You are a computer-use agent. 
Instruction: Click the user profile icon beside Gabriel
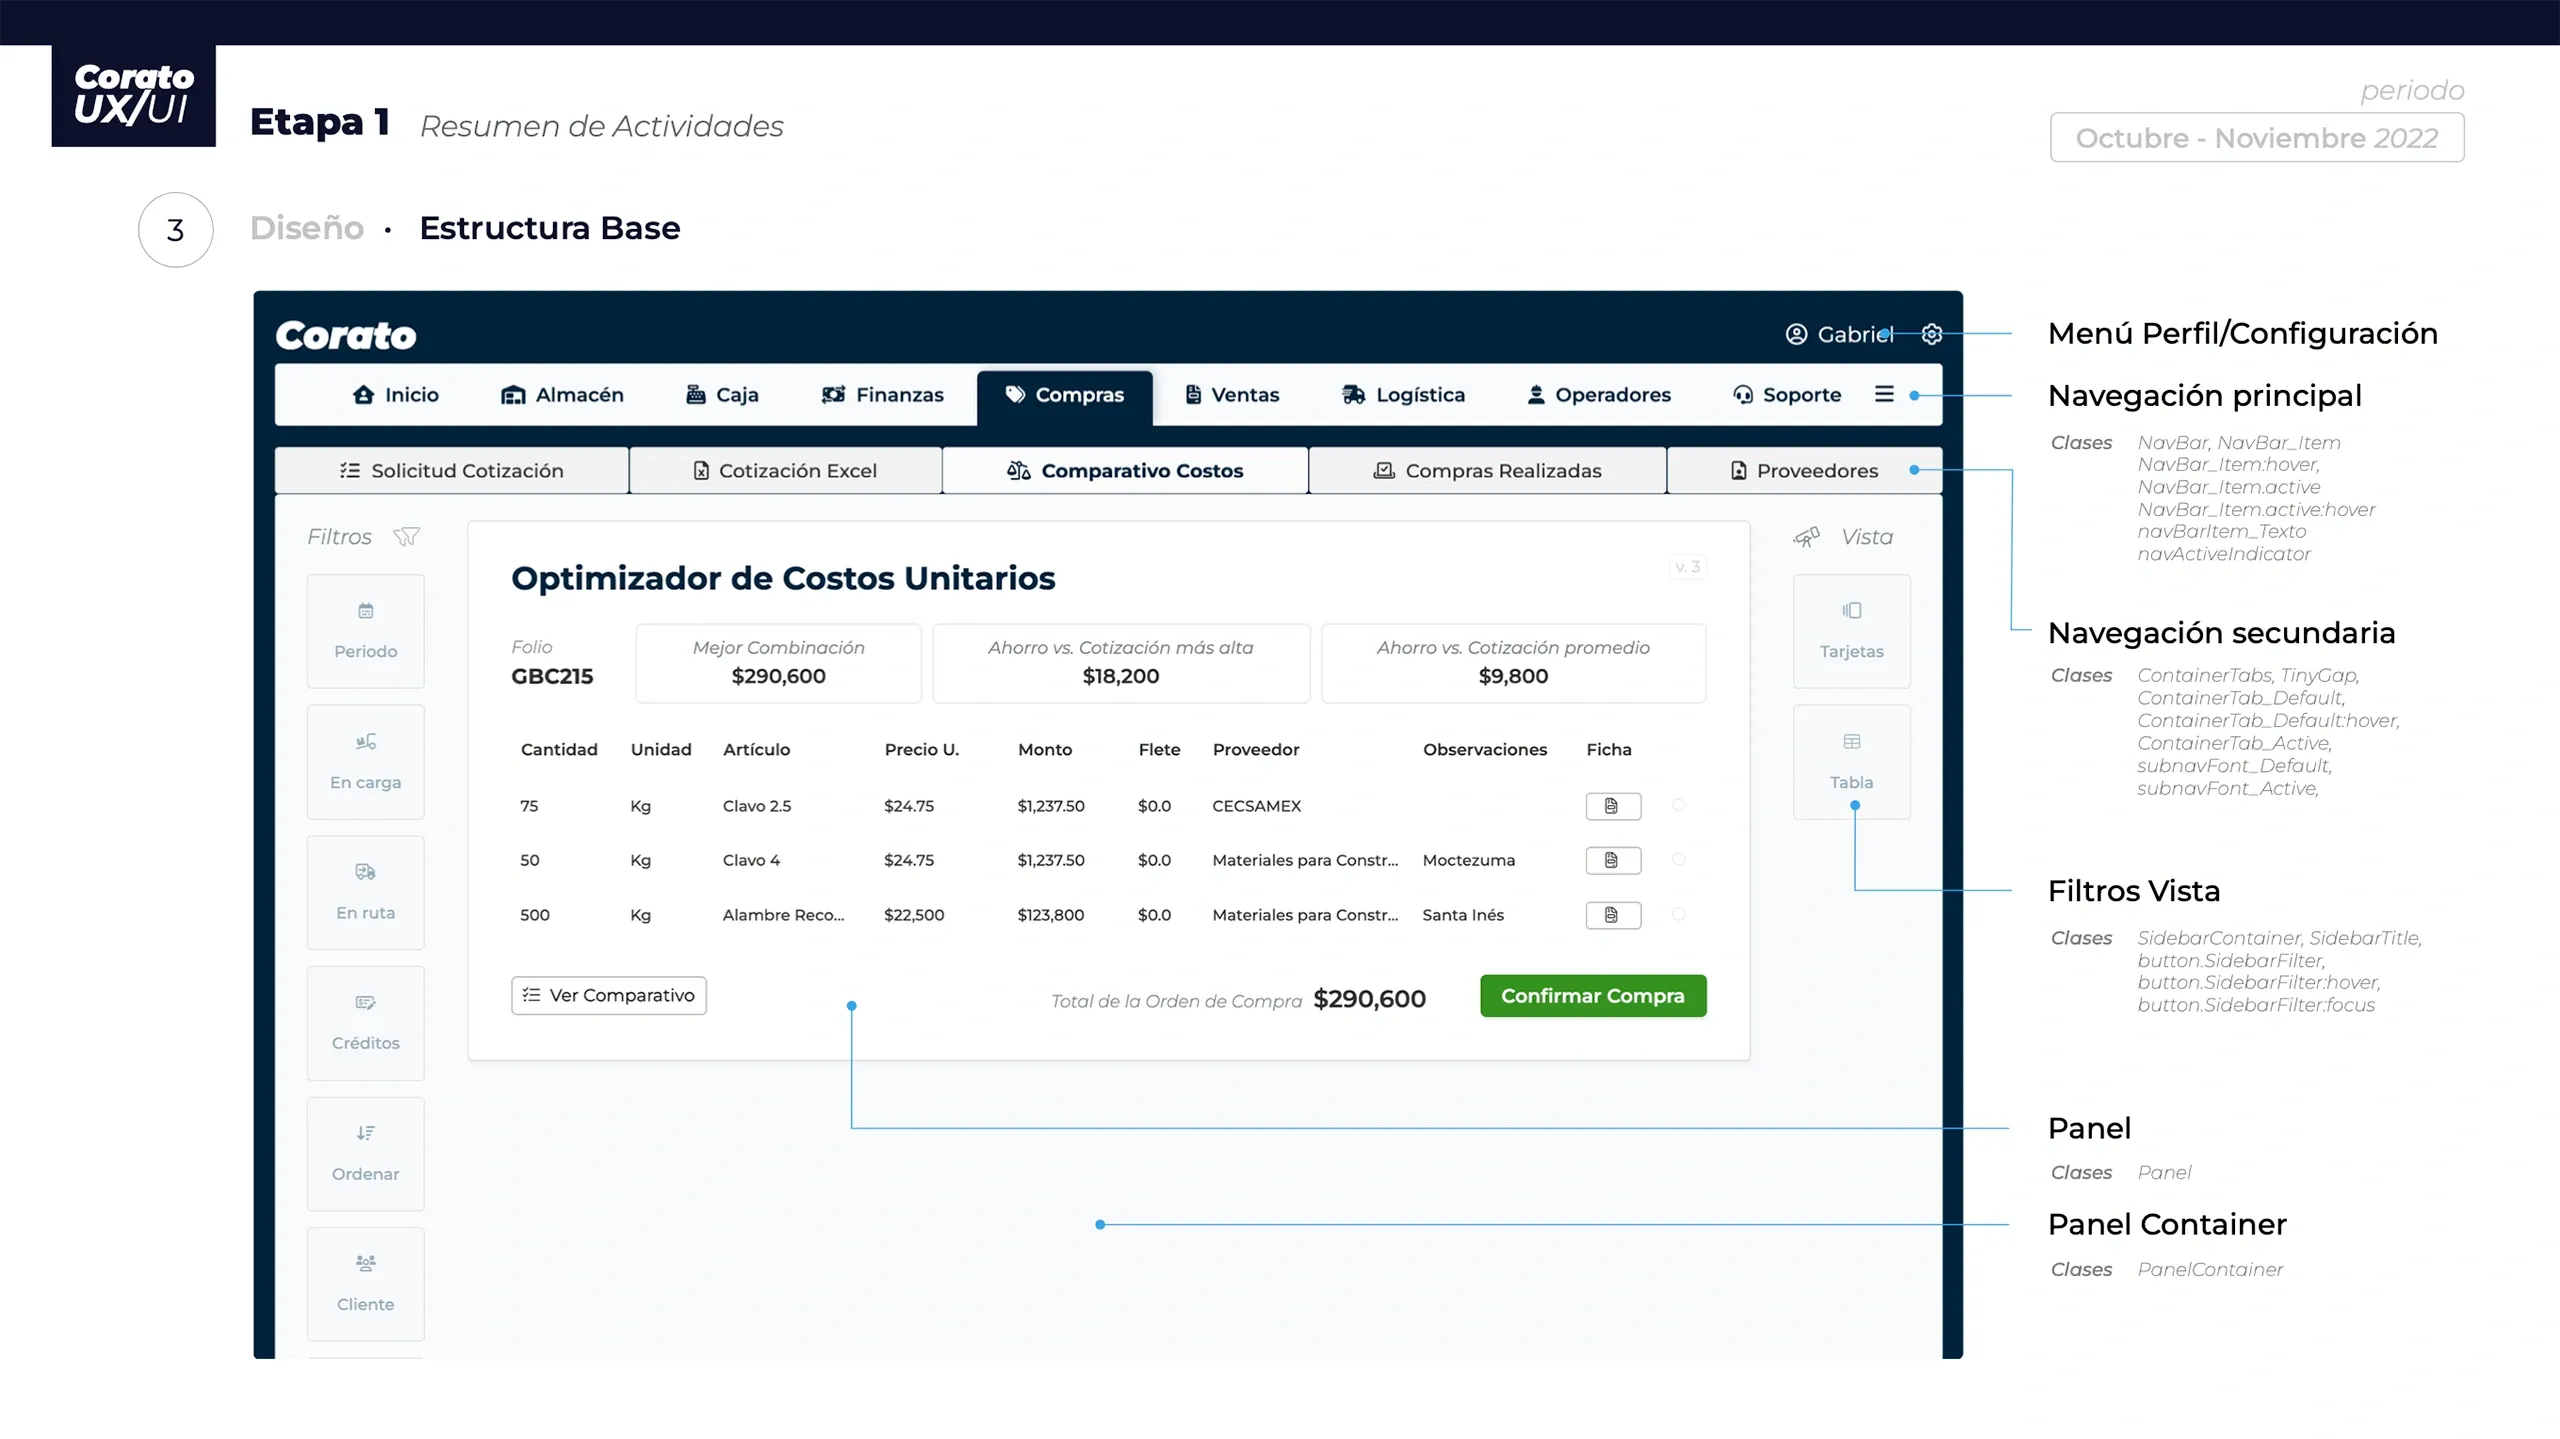[1796, 334]
